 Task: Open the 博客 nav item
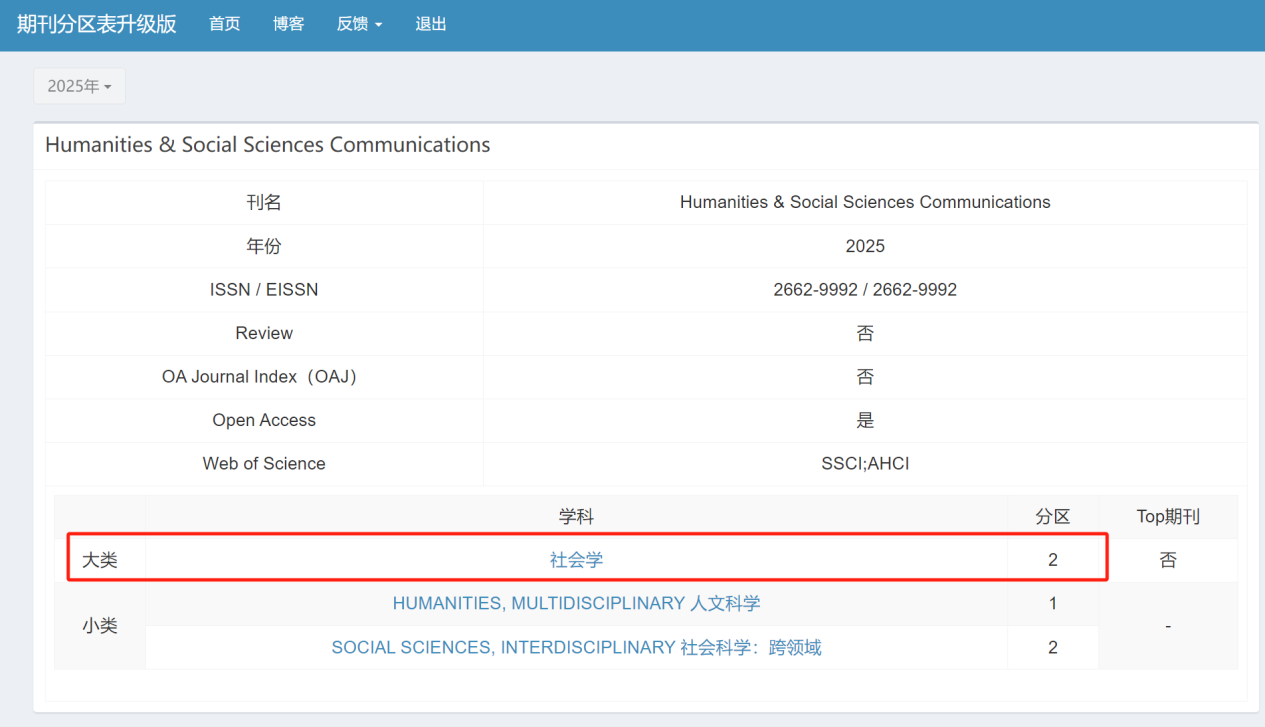coord(288,24)
